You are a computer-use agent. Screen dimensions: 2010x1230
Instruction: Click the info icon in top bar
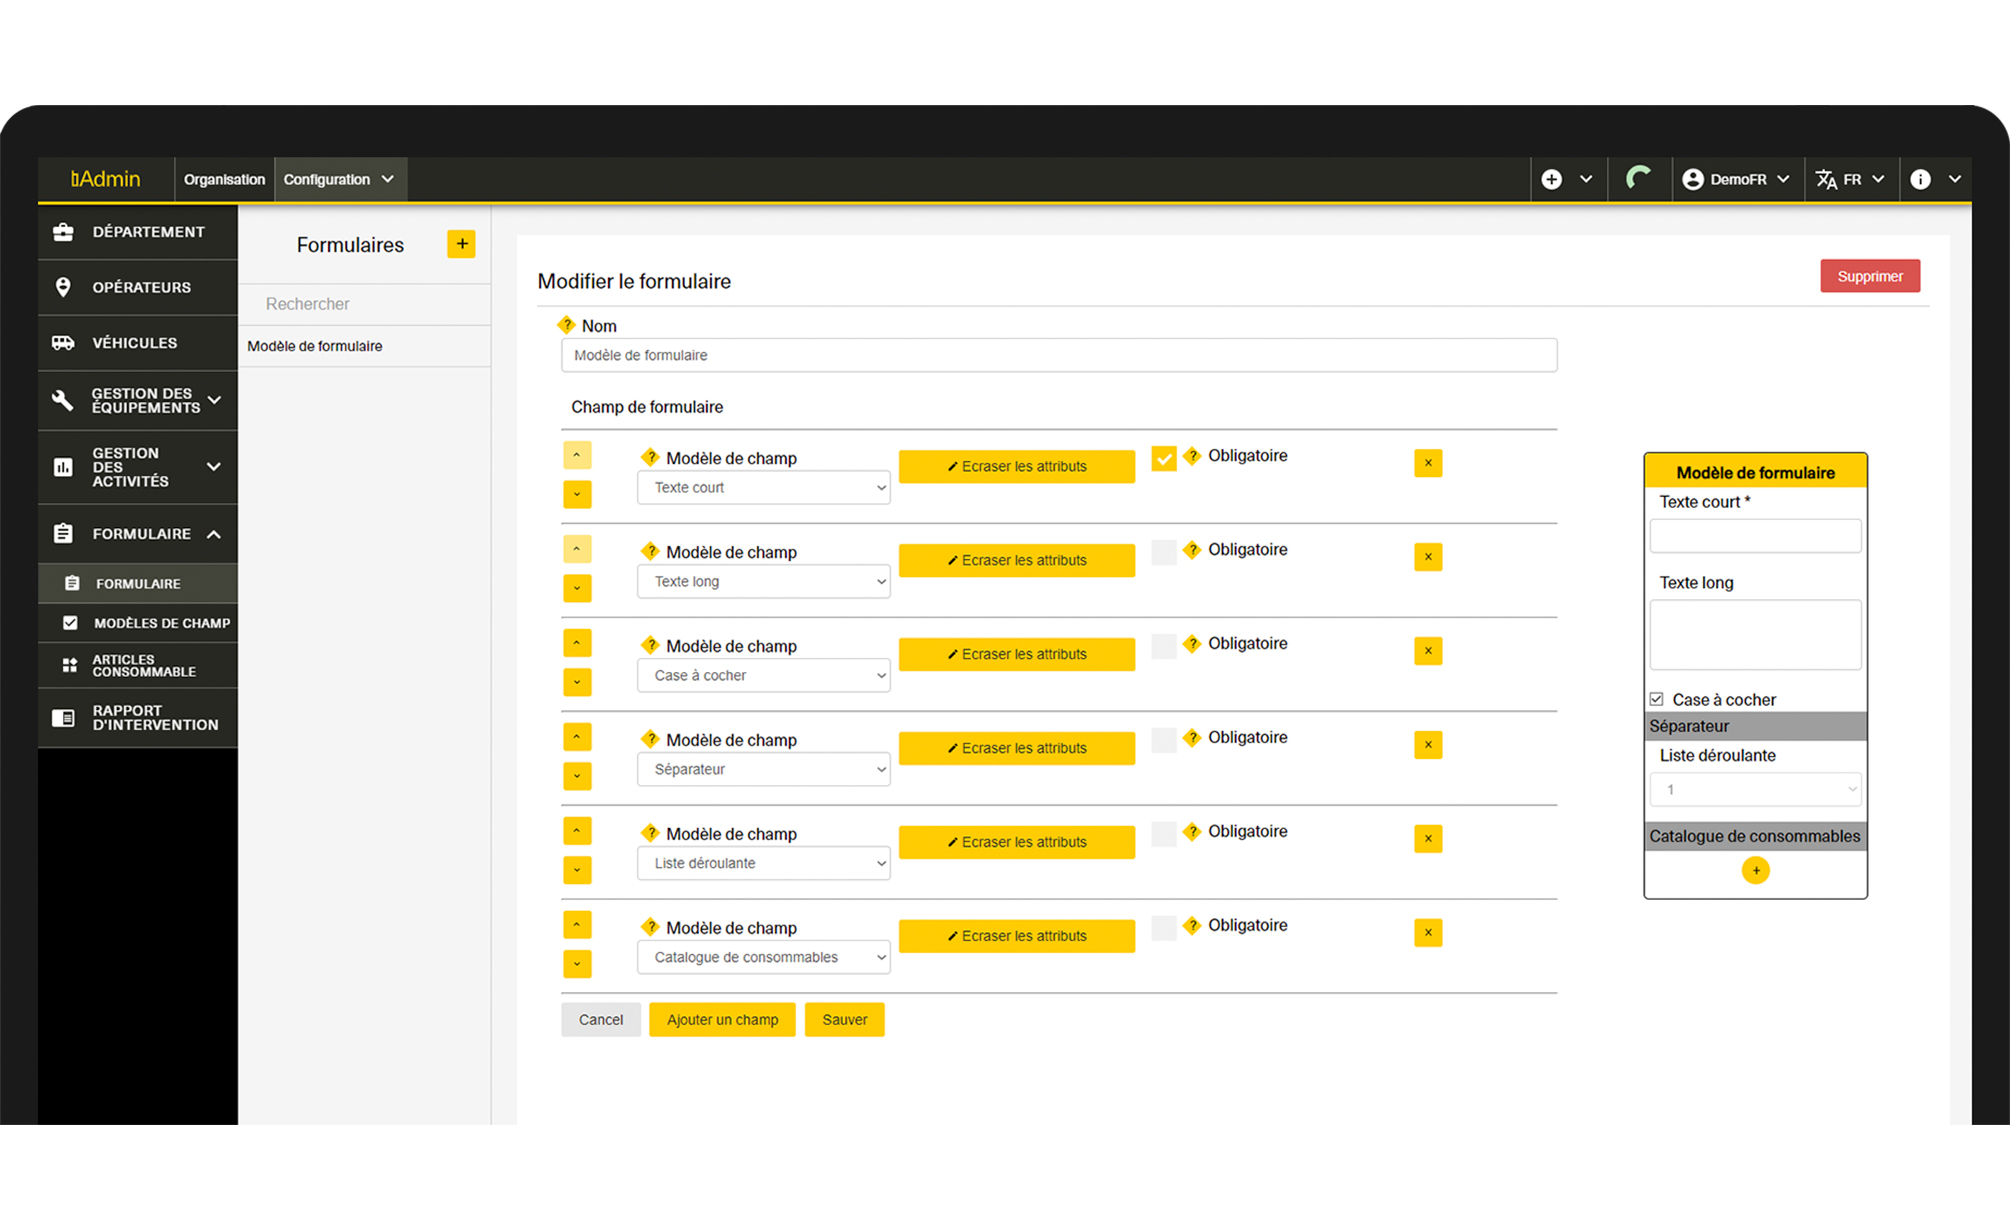click(1920, 179)
